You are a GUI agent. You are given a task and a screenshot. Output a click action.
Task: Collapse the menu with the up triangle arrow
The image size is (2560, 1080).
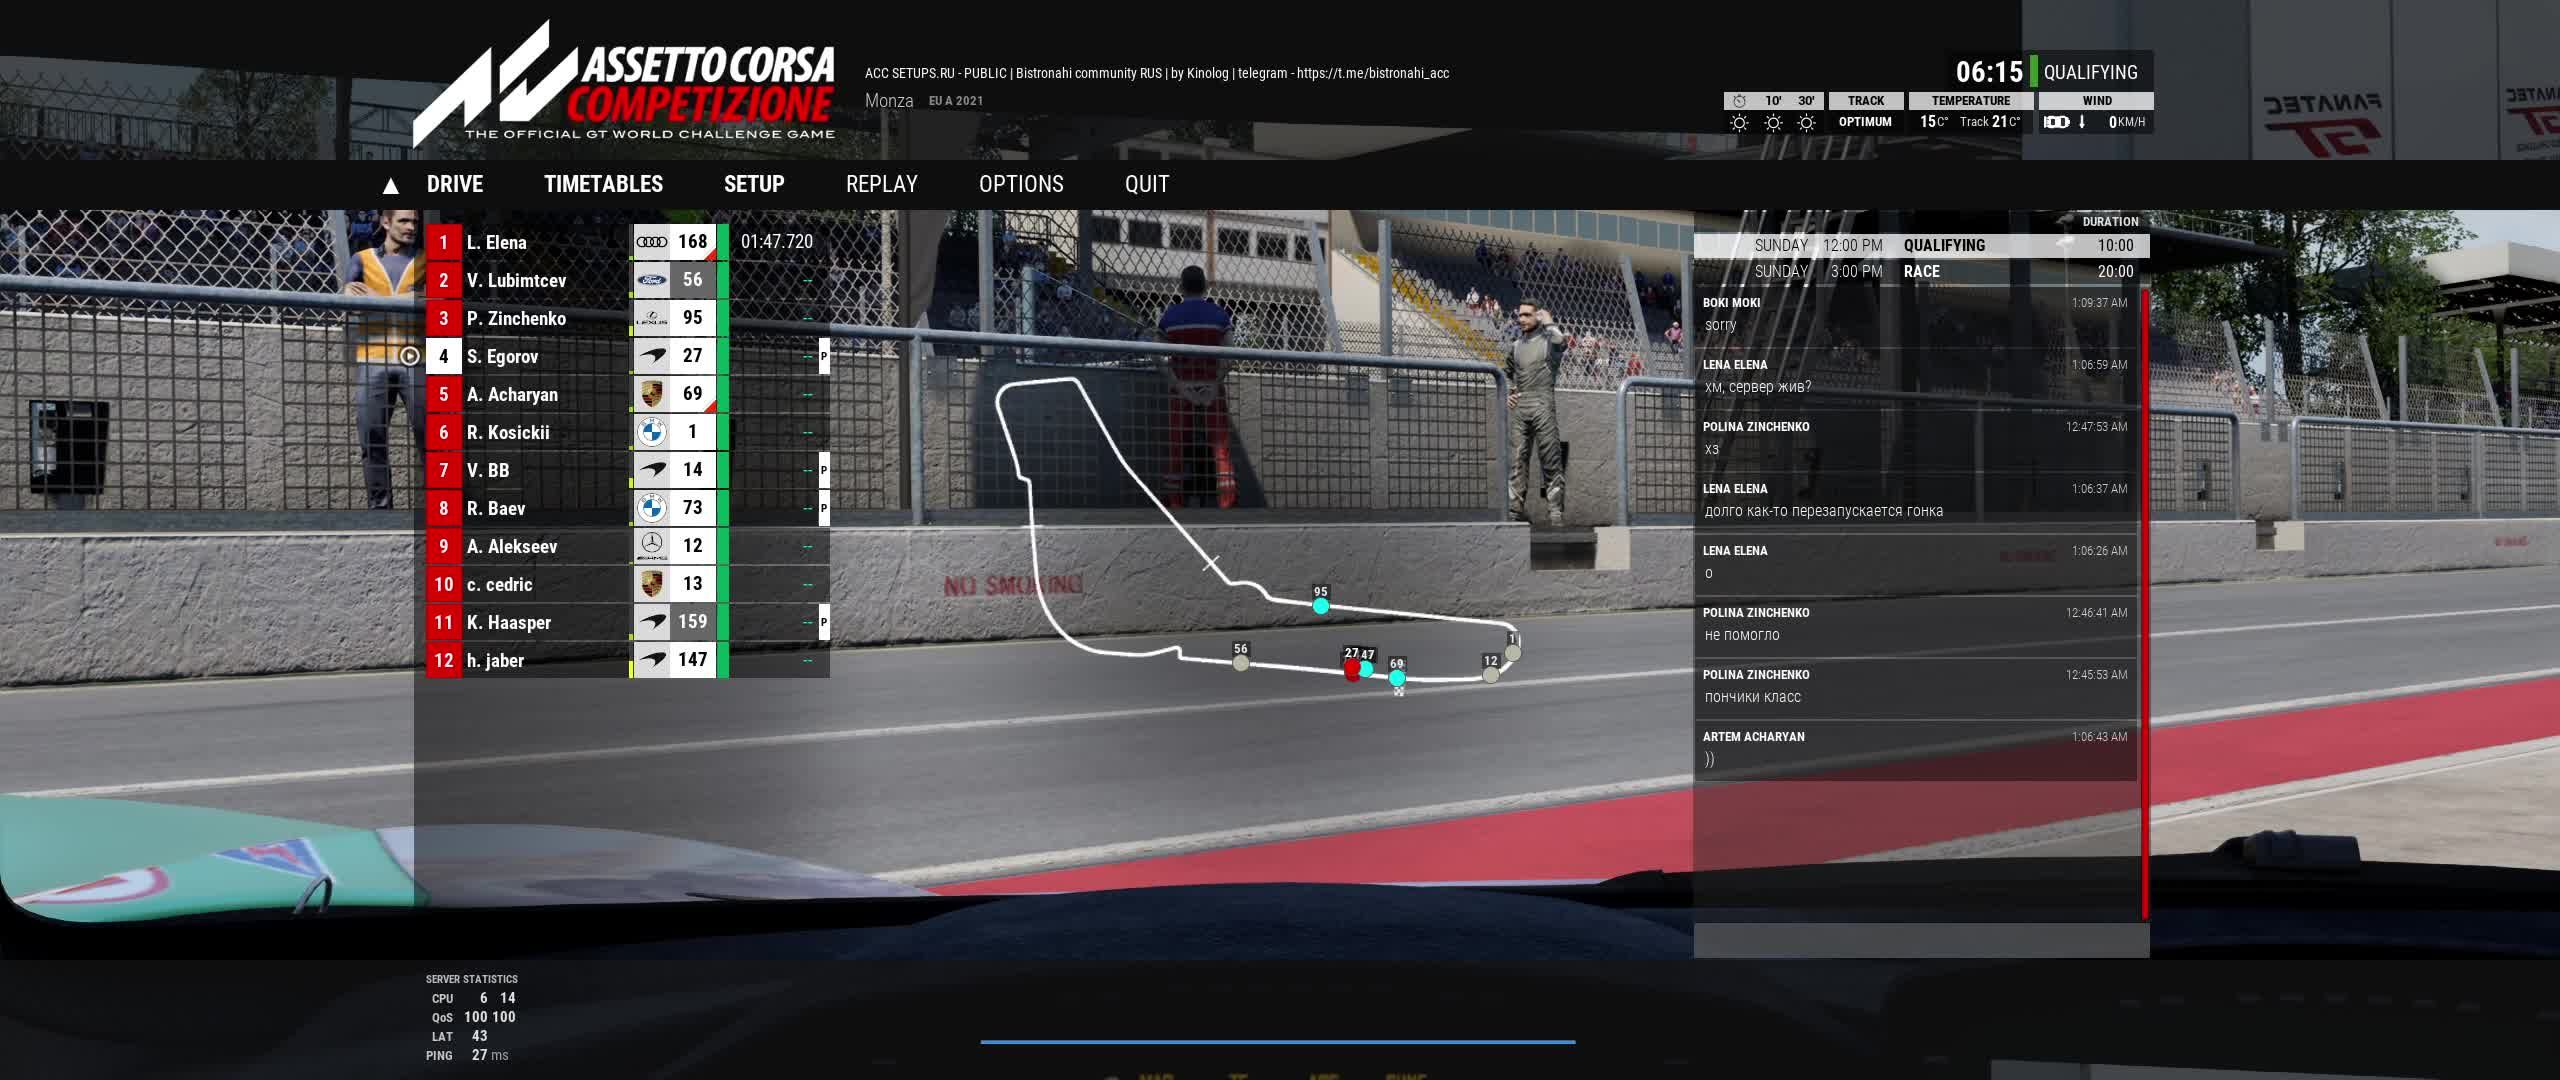391,185
